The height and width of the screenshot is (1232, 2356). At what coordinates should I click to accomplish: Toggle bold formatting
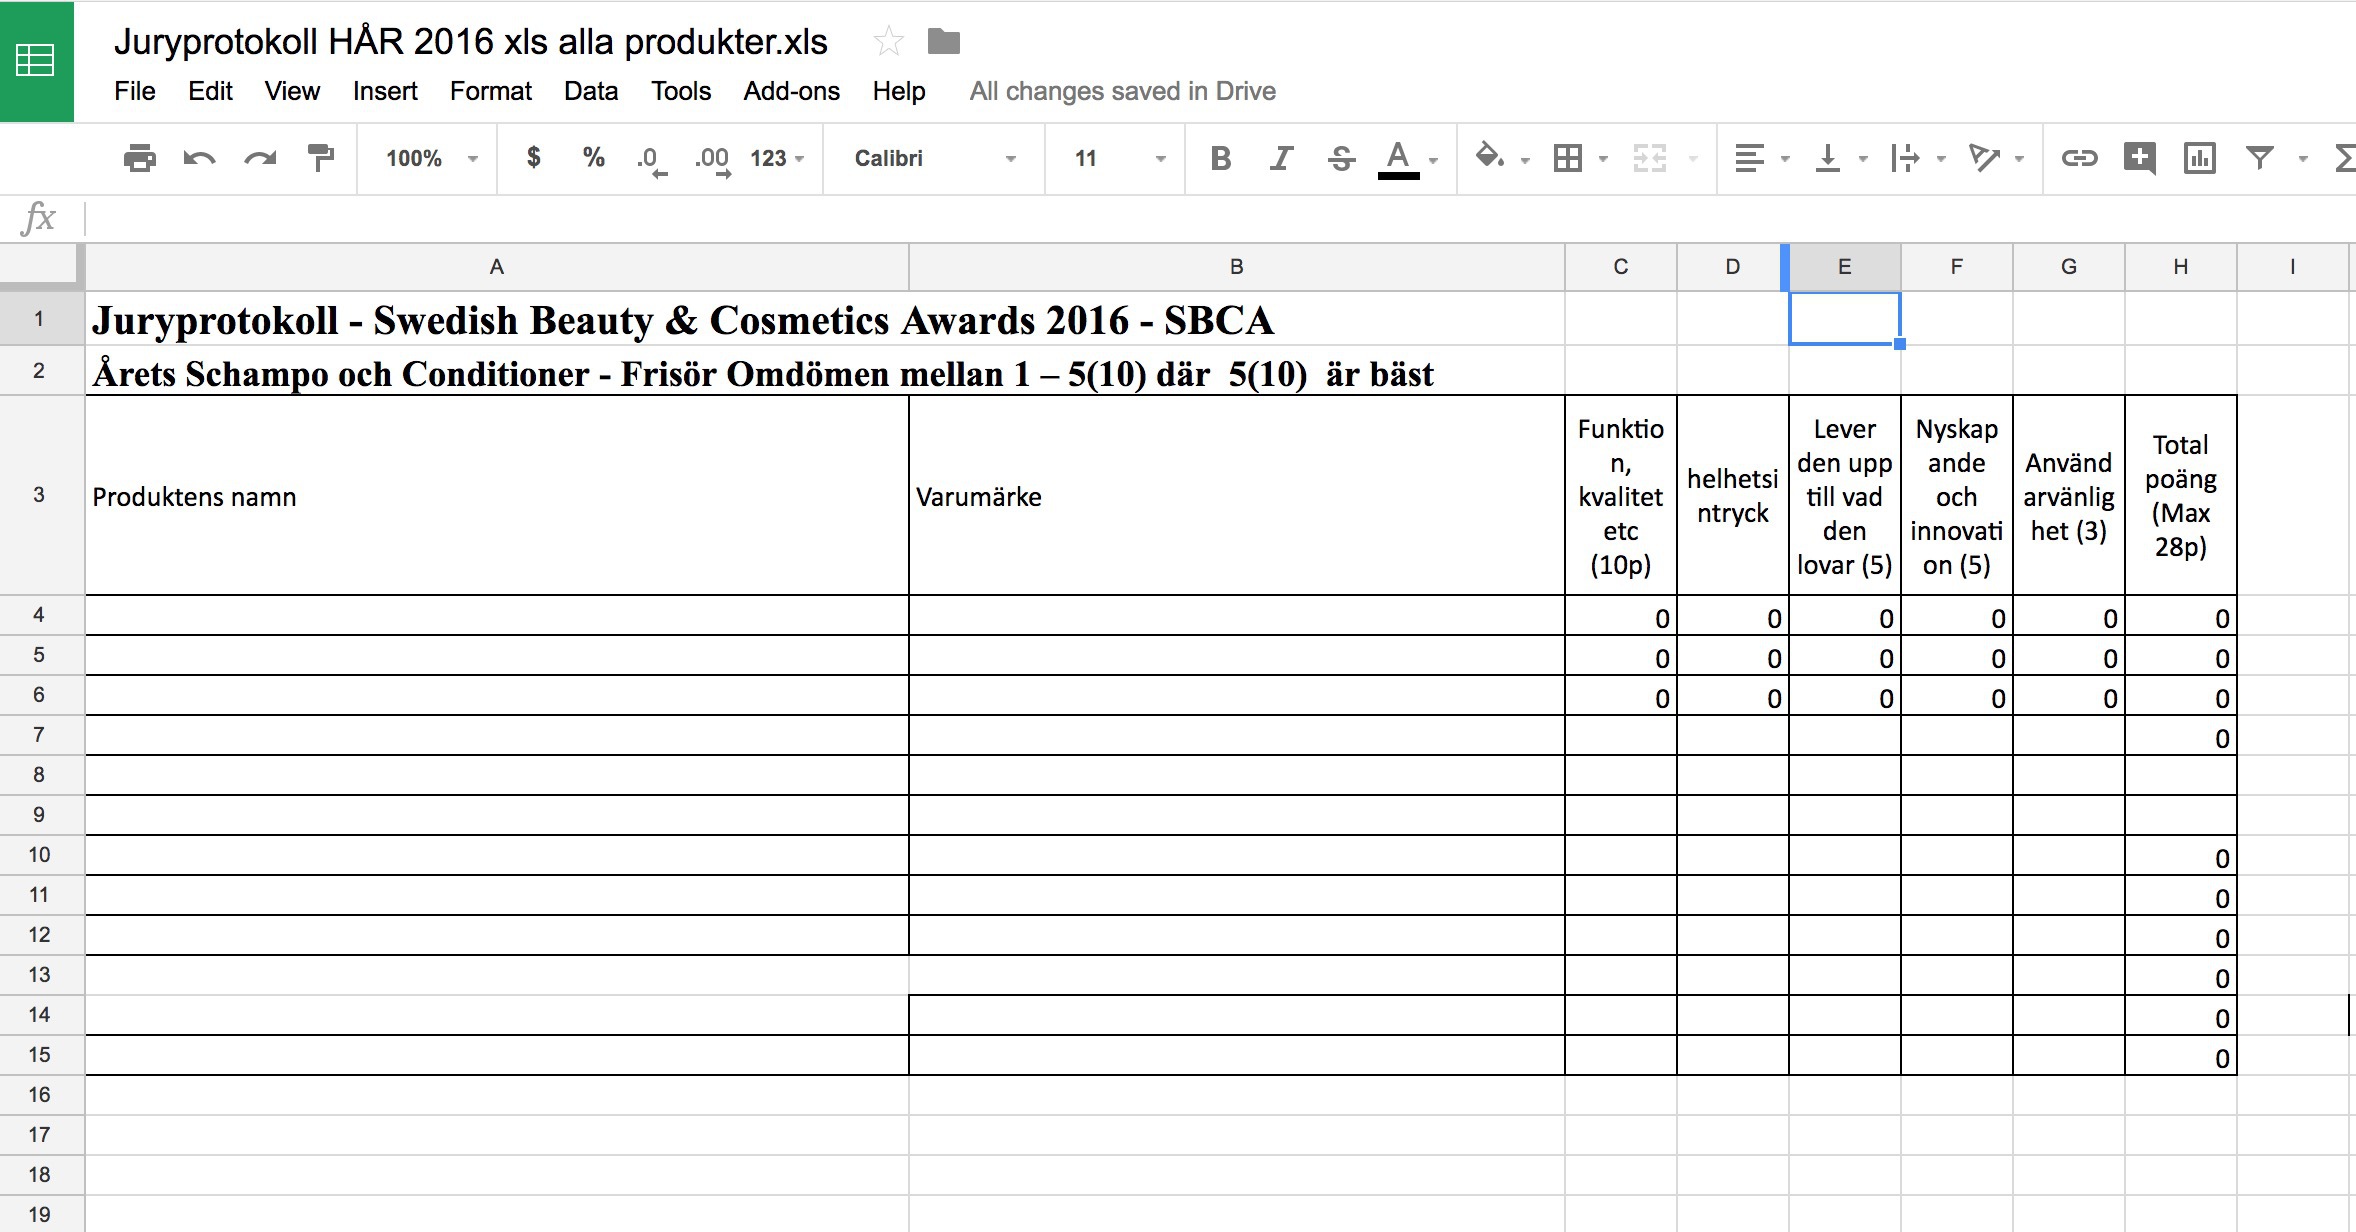1221,158
